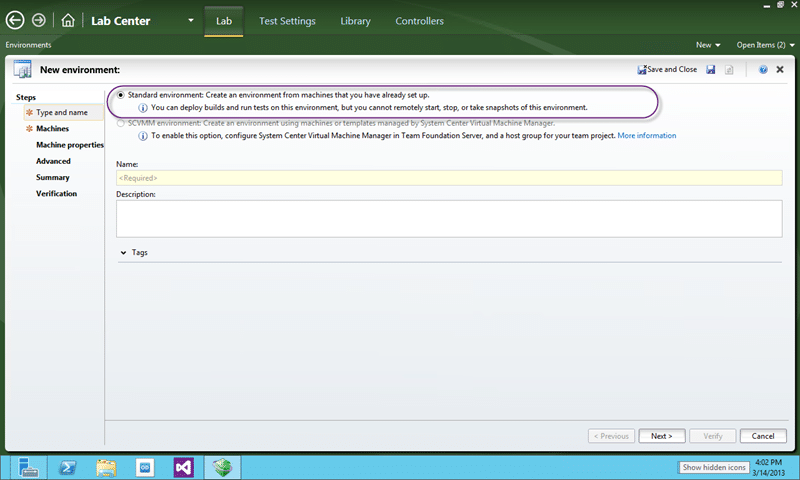Expand the Open Items (2) dropdown
The width and height of the screenshot is (800, 480).
point(765,45)
